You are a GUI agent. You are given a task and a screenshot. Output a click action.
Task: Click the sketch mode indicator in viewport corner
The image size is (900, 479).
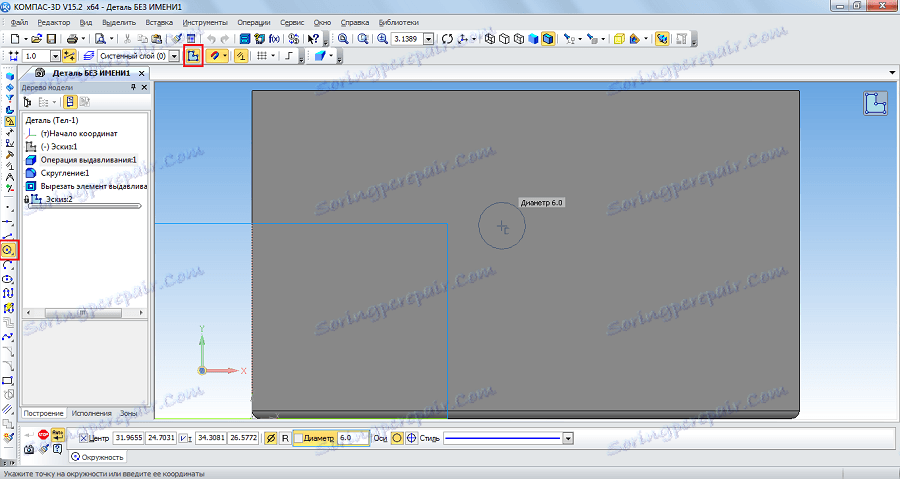click(x=875, y=103)
